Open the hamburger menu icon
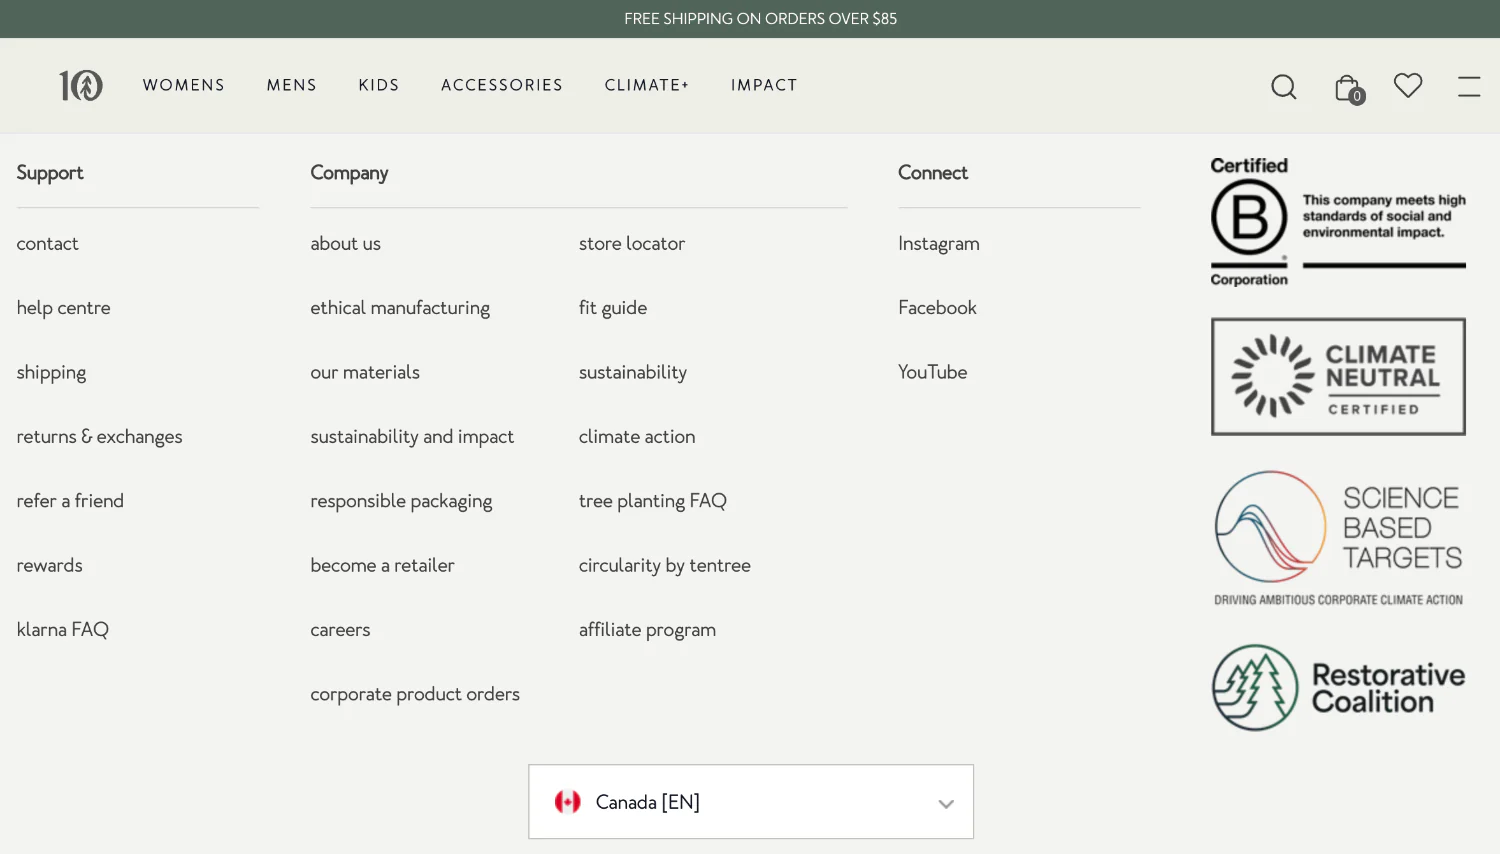 (1468, 86)
